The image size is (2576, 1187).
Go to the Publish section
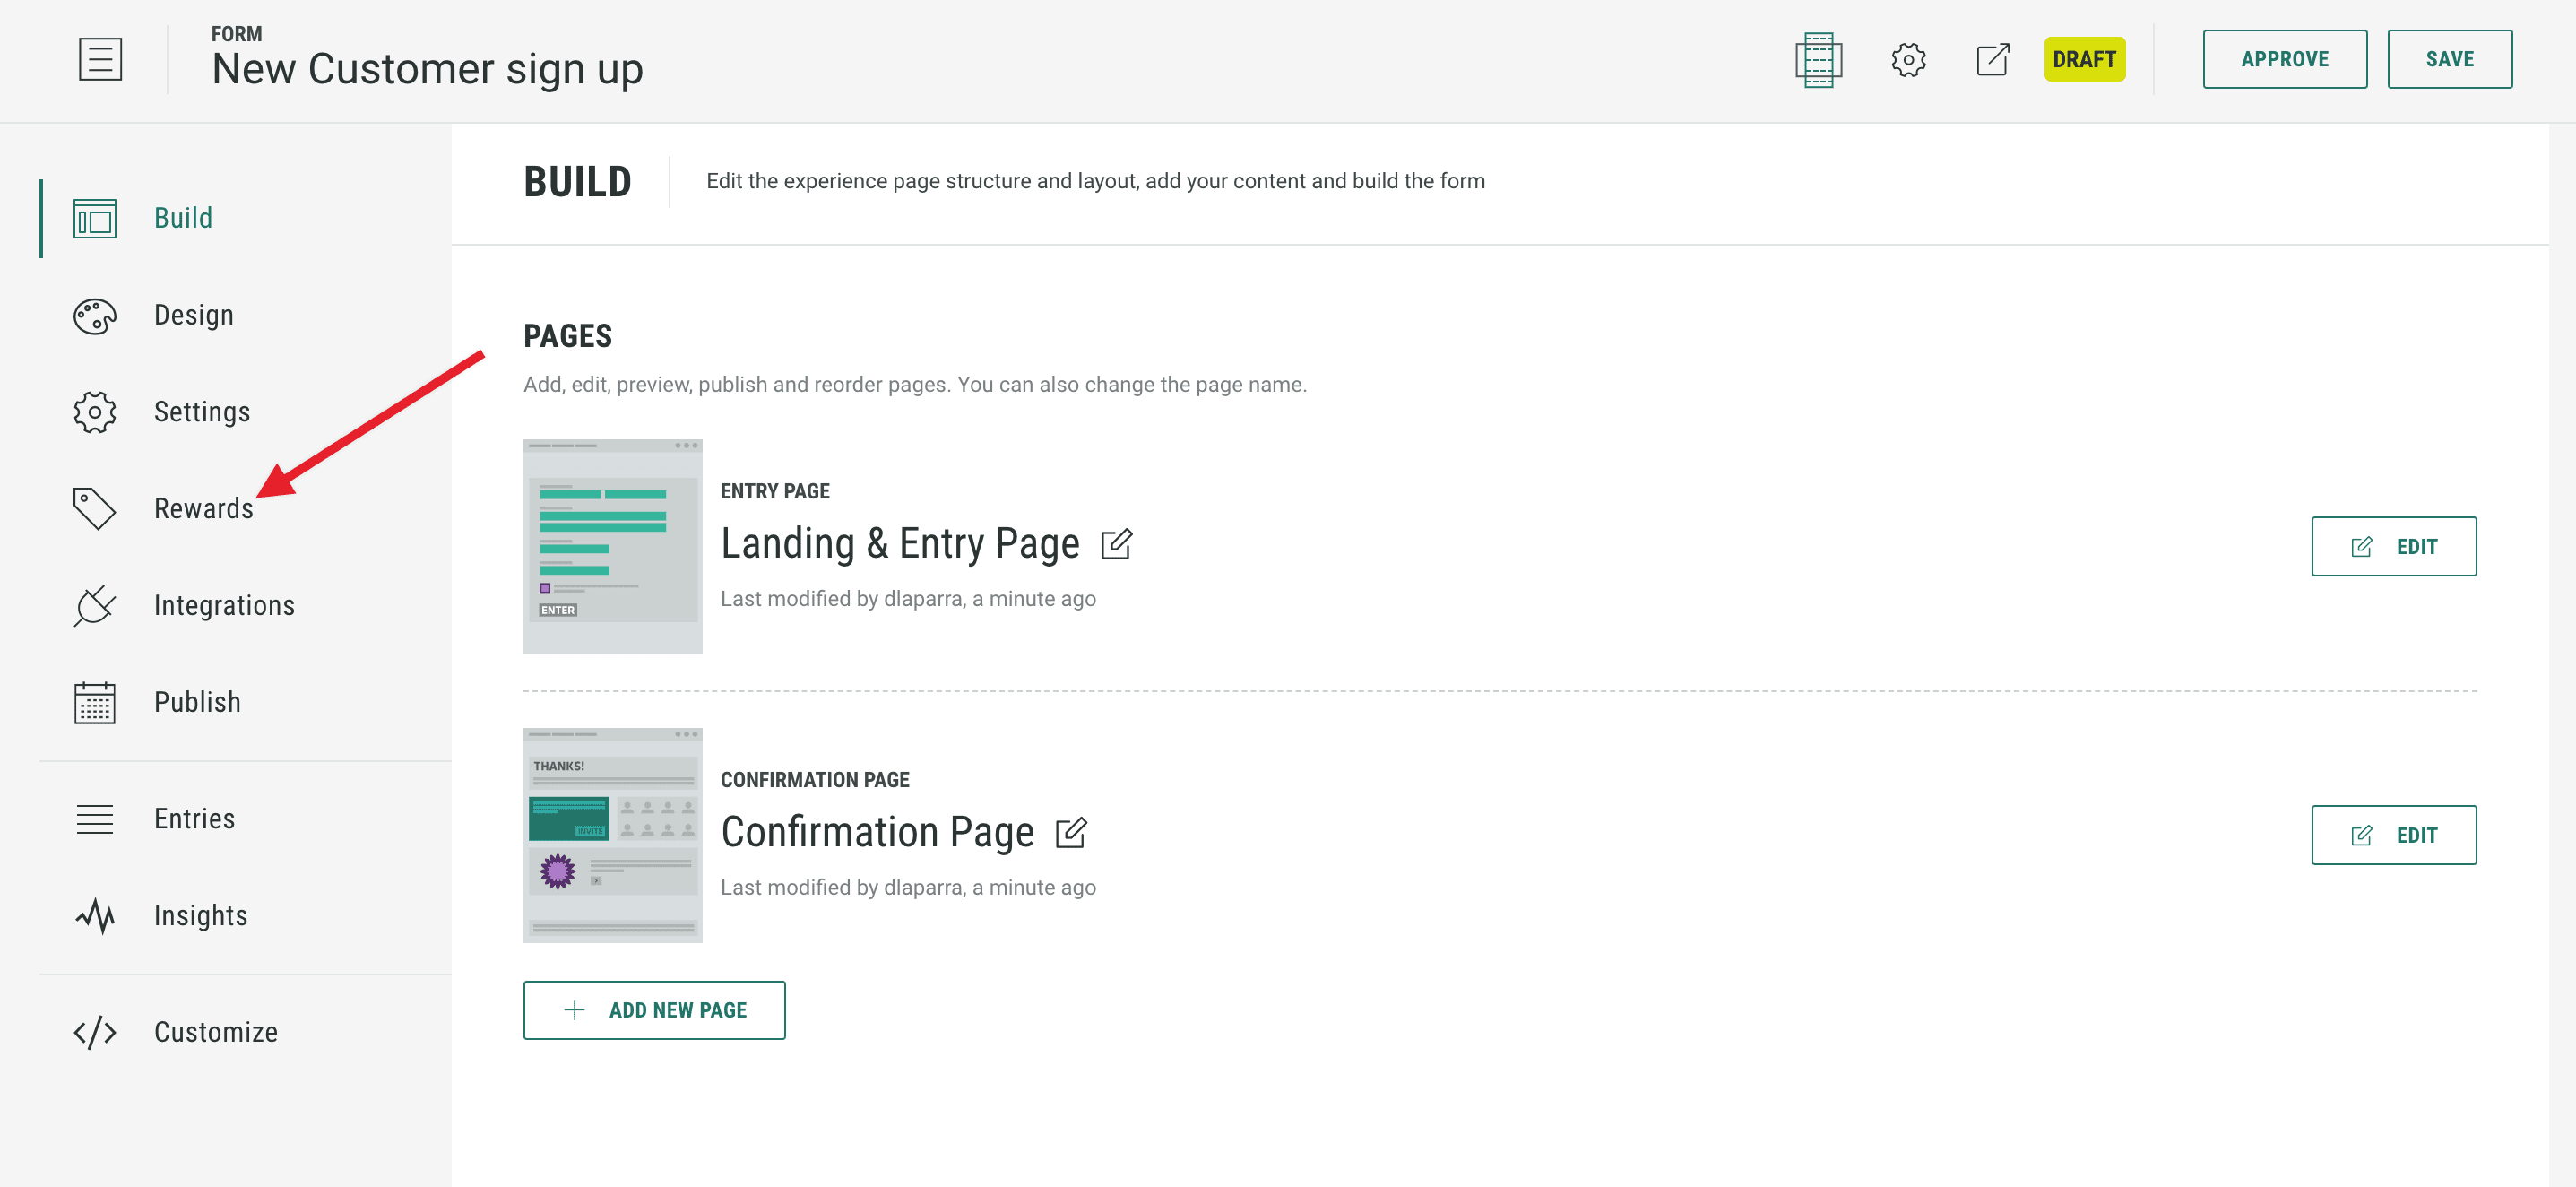pos(197,702)
